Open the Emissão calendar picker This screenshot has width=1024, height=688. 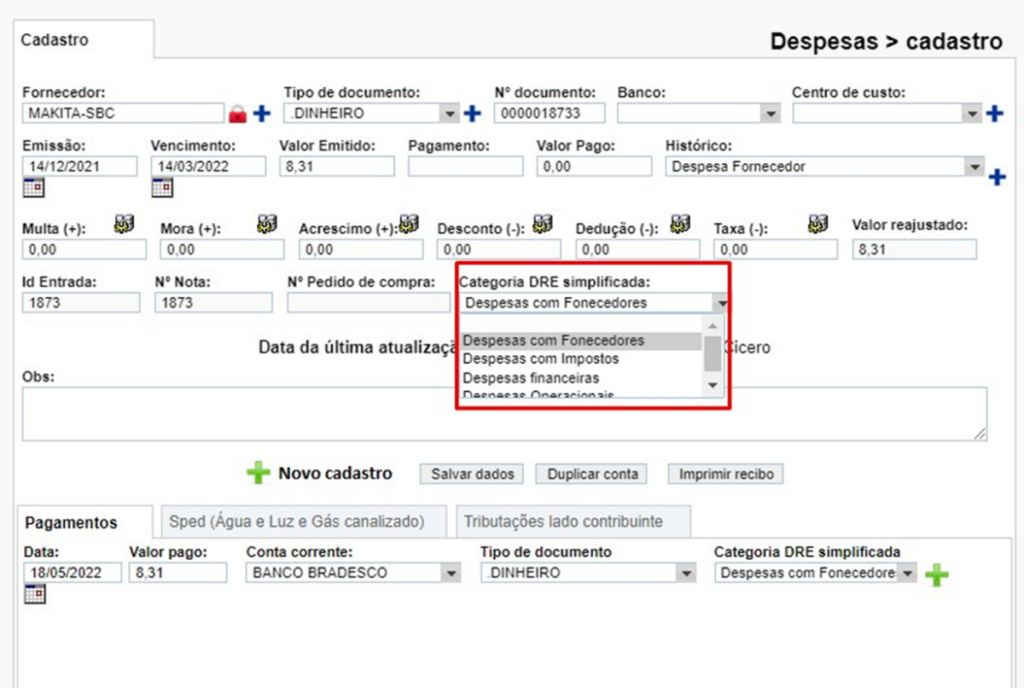coord(33,188)
